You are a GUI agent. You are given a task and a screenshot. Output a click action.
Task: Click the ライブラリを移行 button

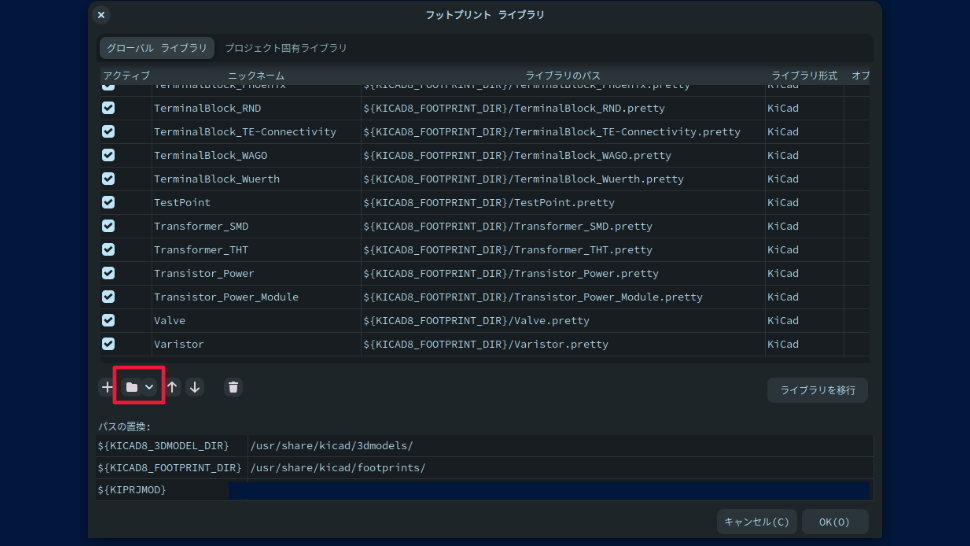[x=817, y=390]
